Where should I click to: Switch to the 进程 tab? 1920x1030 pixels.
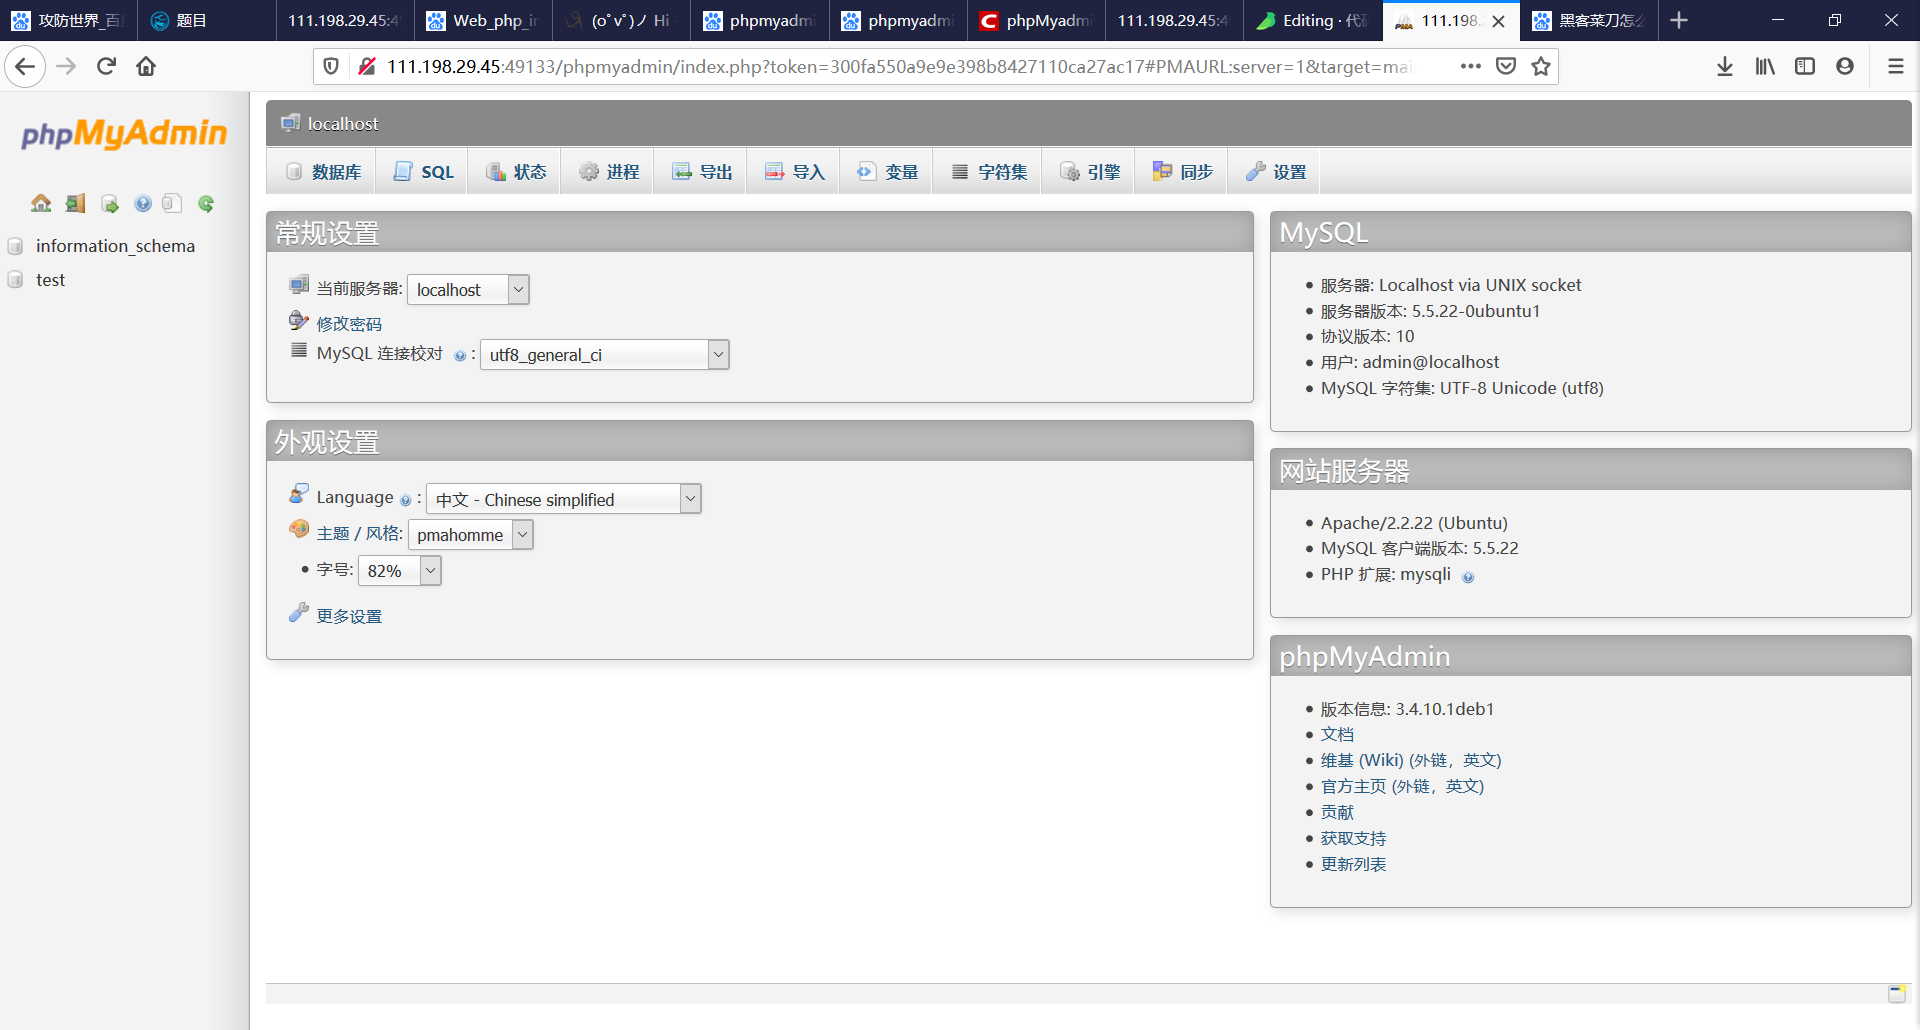pyautogui.click(x=609, y=172)
